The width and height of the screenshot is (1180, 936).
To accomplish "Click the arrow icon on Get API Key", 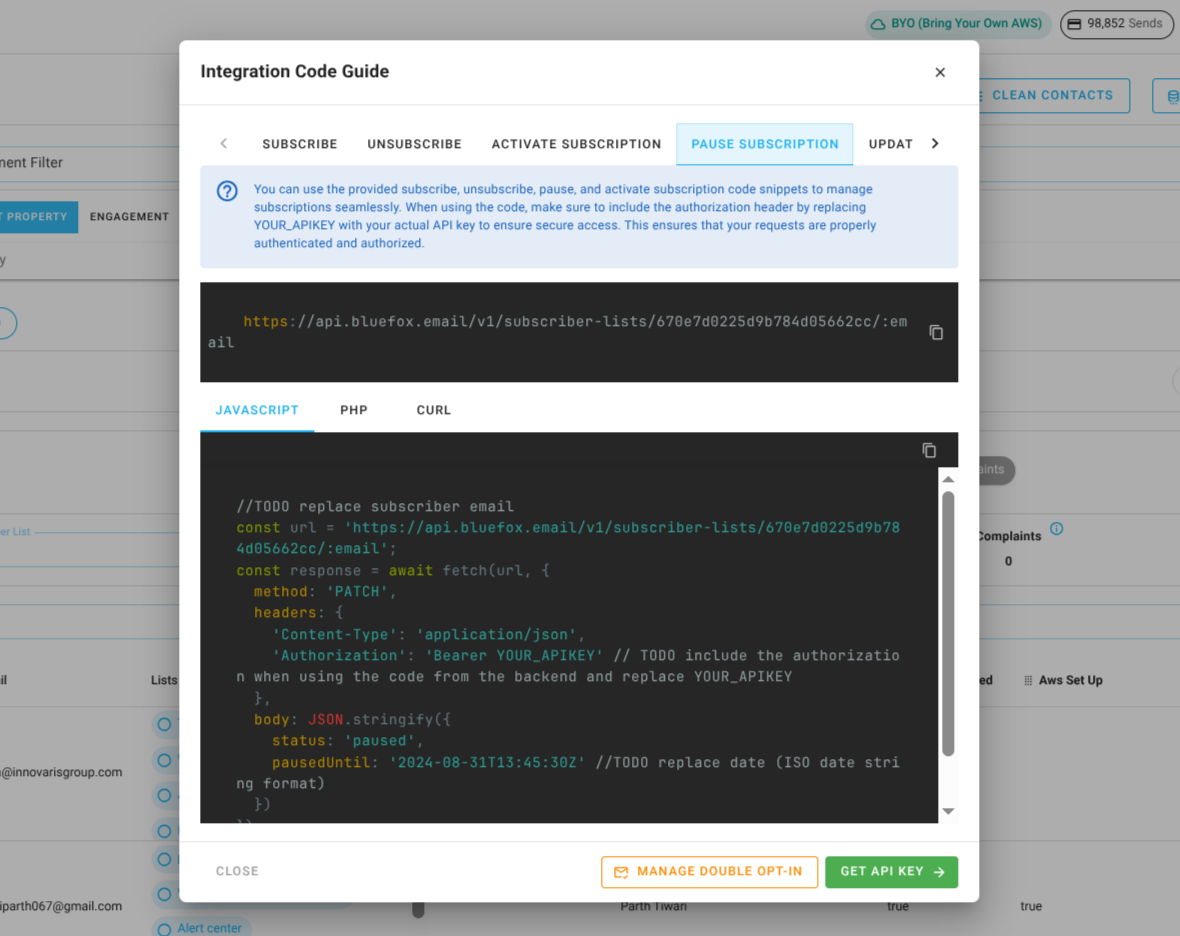I will (939, 872).
